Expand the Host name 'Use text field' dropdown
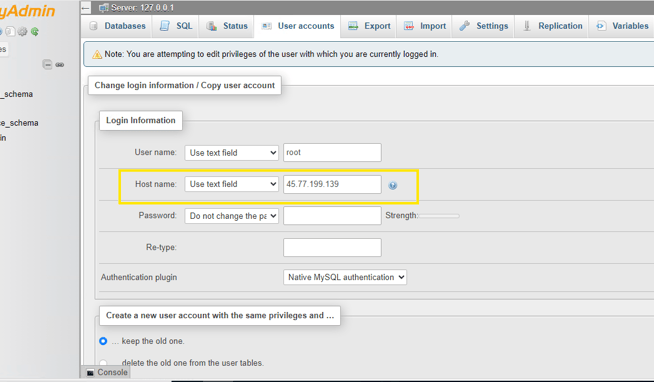This screenshot has height=382, width=654. click(231, 184)
